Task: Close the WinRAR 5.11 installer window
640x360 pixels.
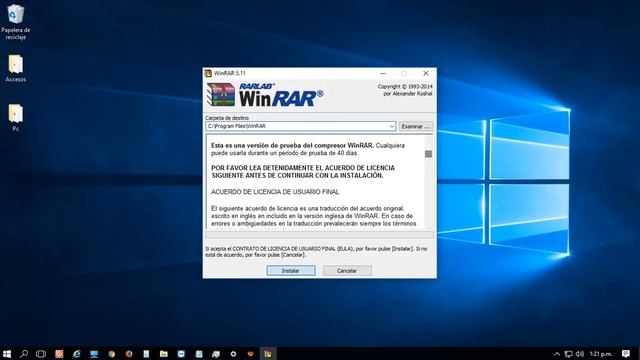Action: pos(426,73)
